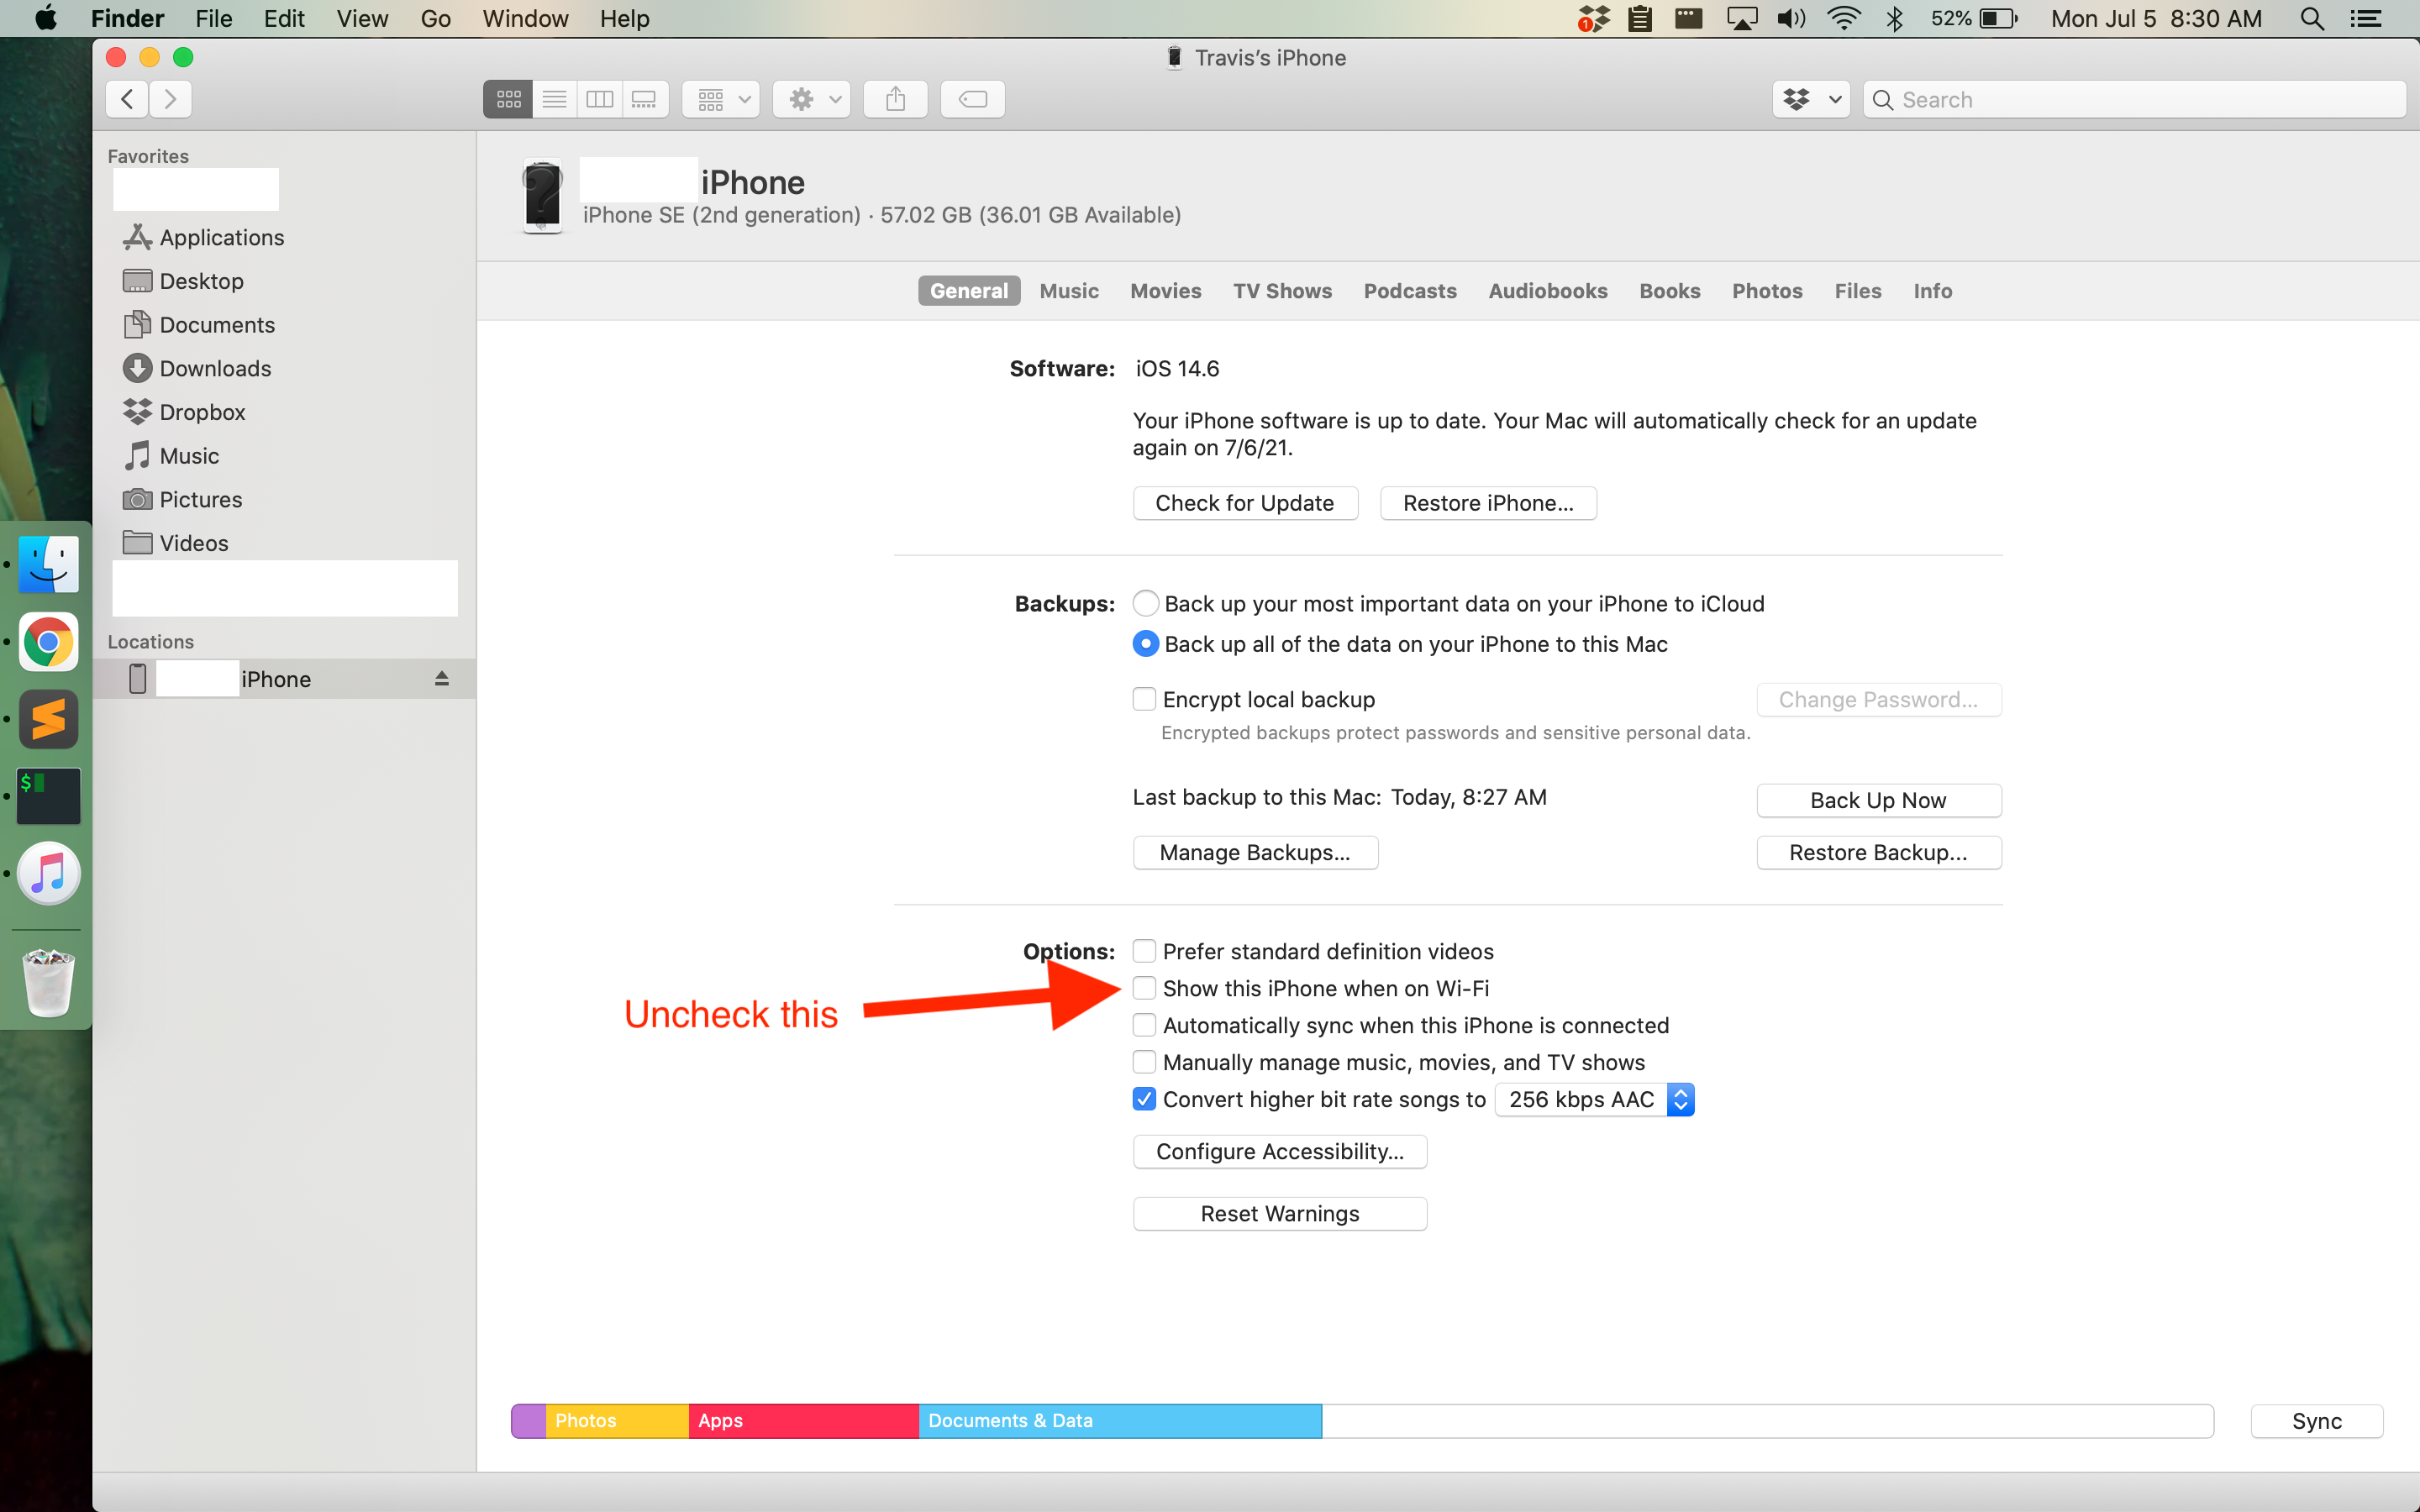The height and width of the screenshot is (1512, 2420).
Task: Eject the iPhone in sidebar
Action: [x=441, y=679]
